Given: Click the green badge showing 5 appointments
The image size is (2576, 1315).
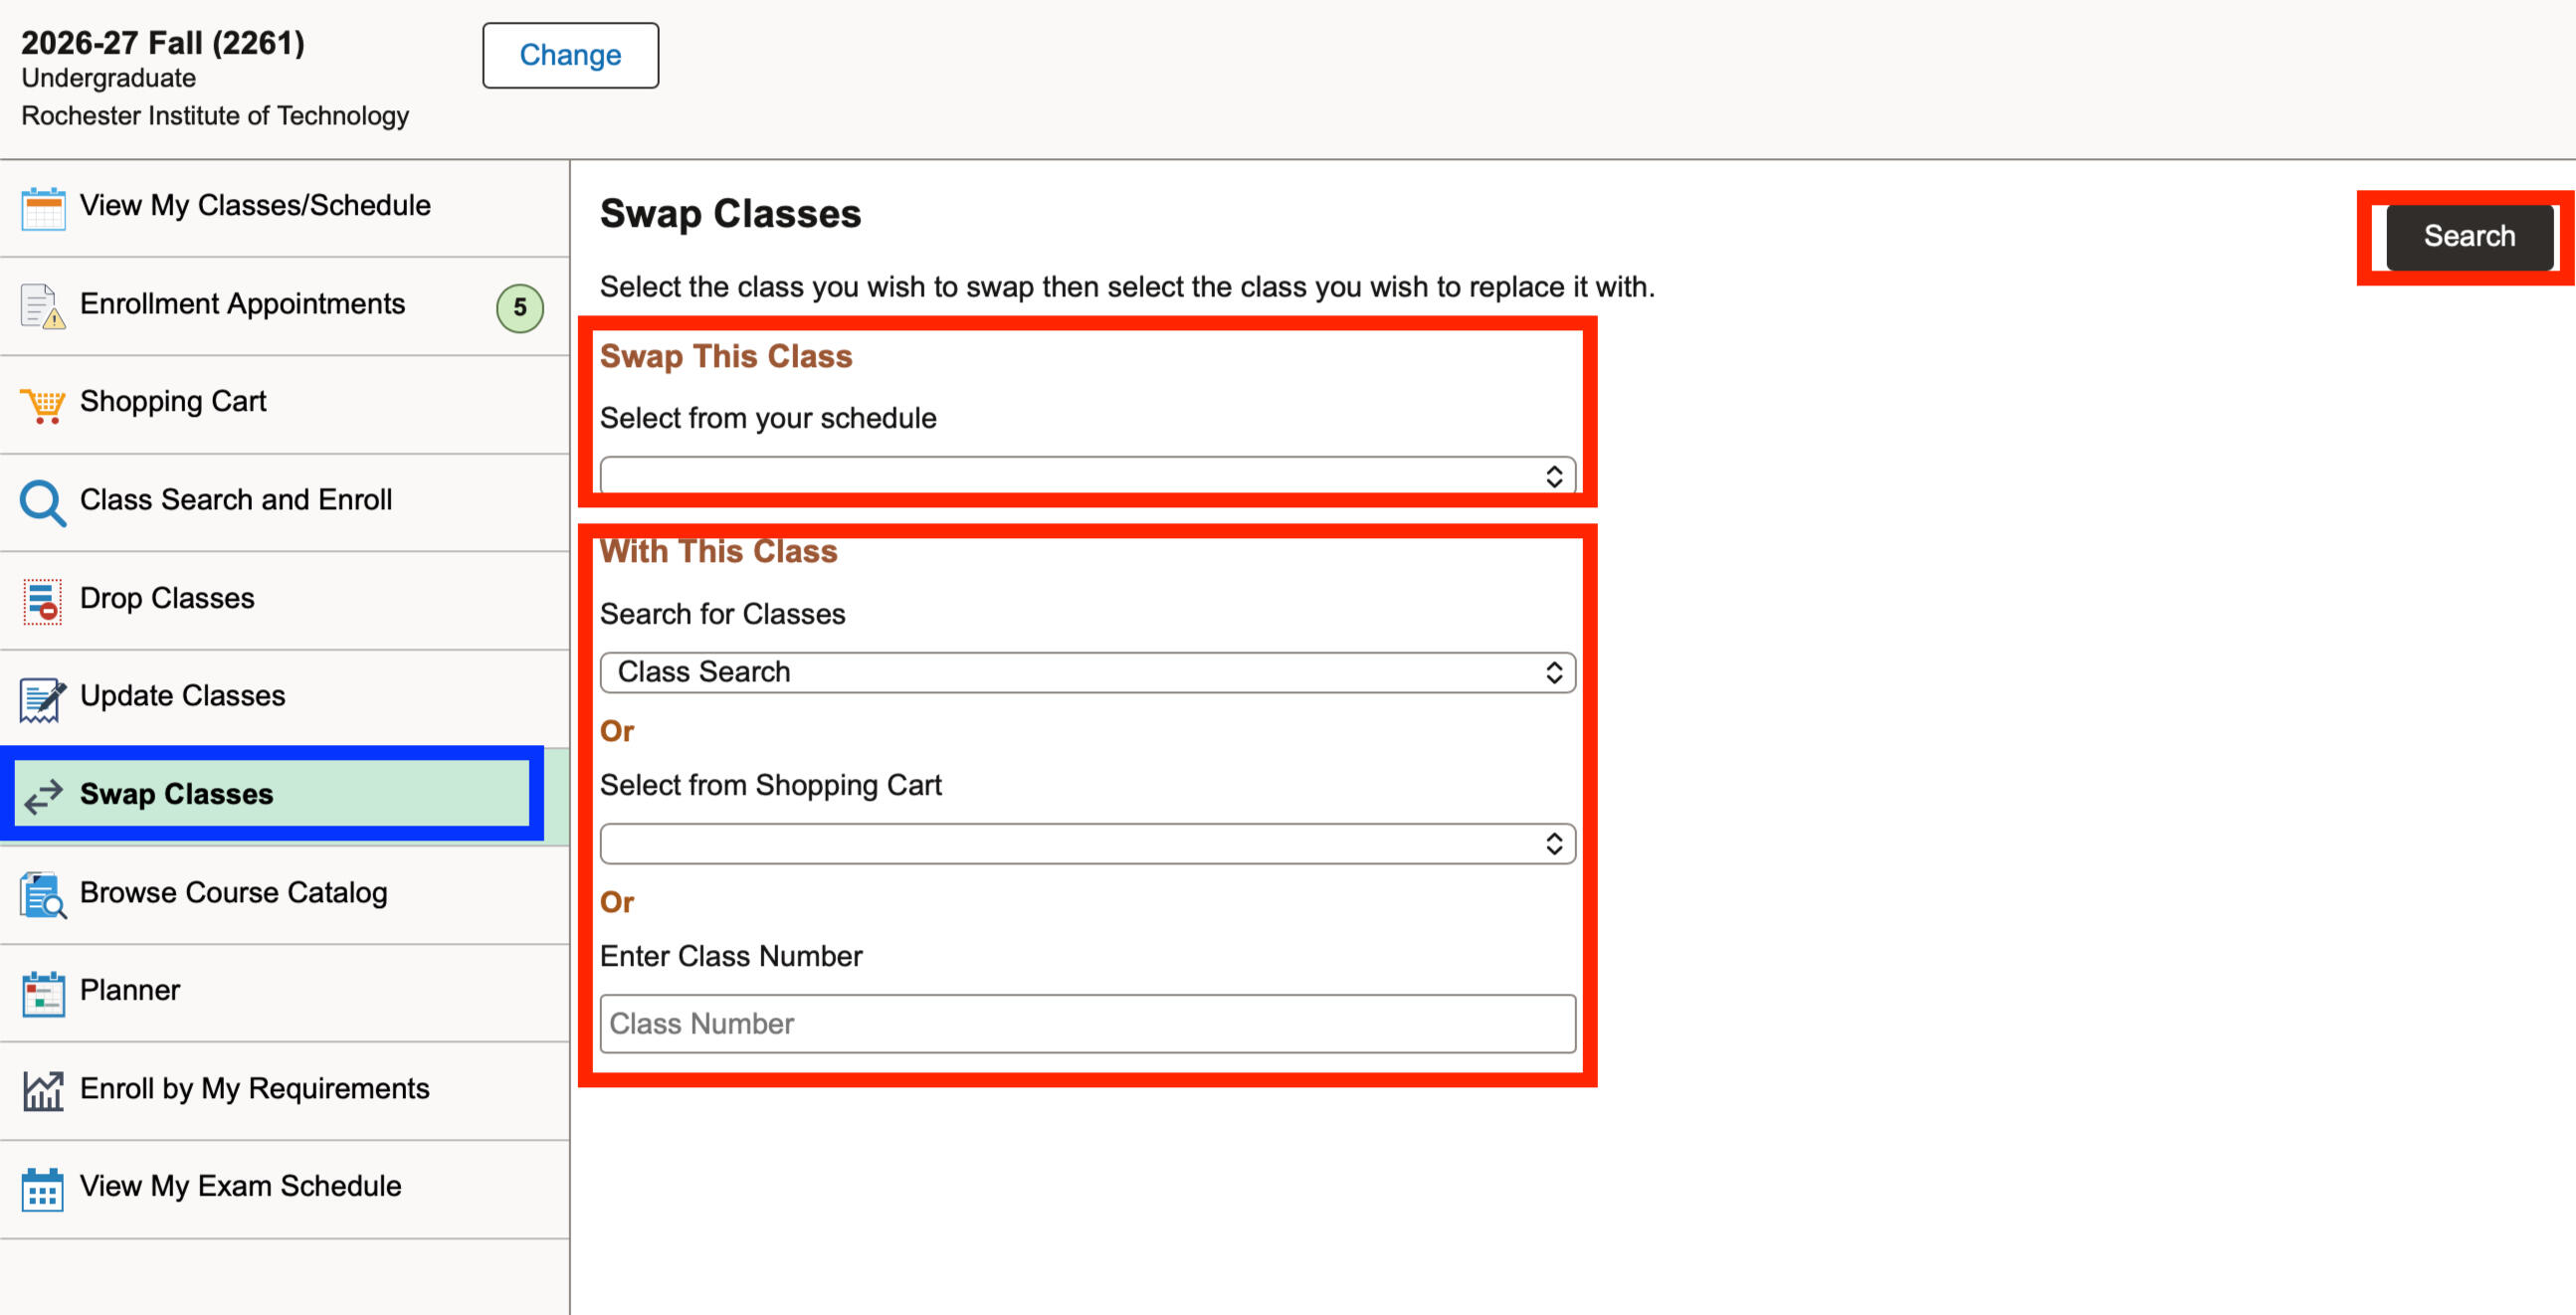Looking at the screenshot, I should [x=518, y=308].
